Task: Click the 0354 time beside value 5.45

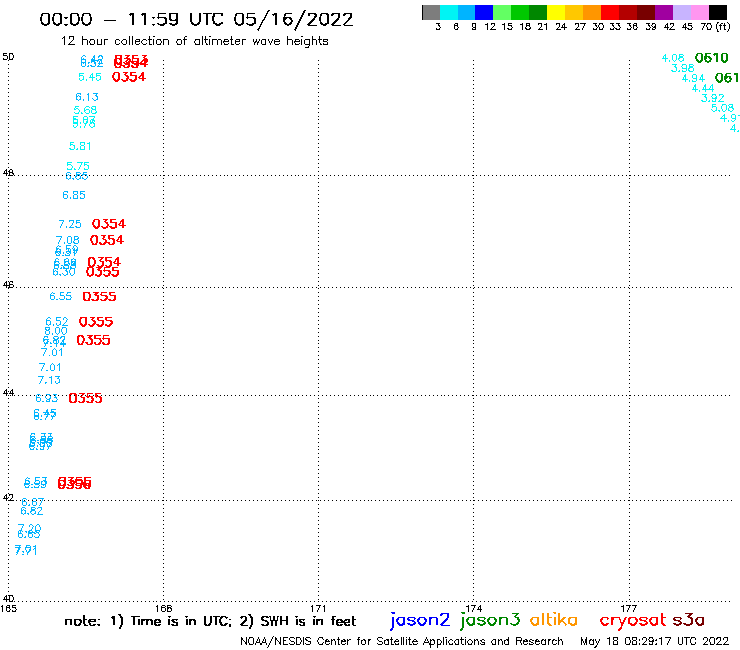Action: pyautogui.click(x=129, y=77)
